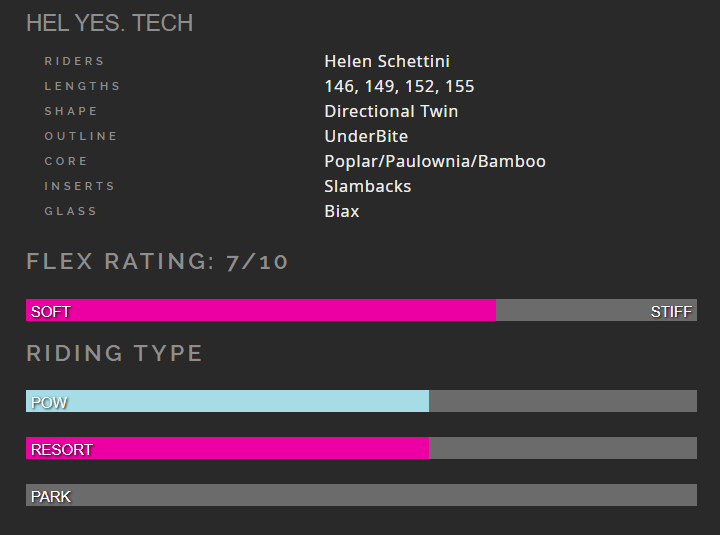Screen dimensions: 720x535
Task: Click the grey PARK riding bar
Action: coord(361,495)
